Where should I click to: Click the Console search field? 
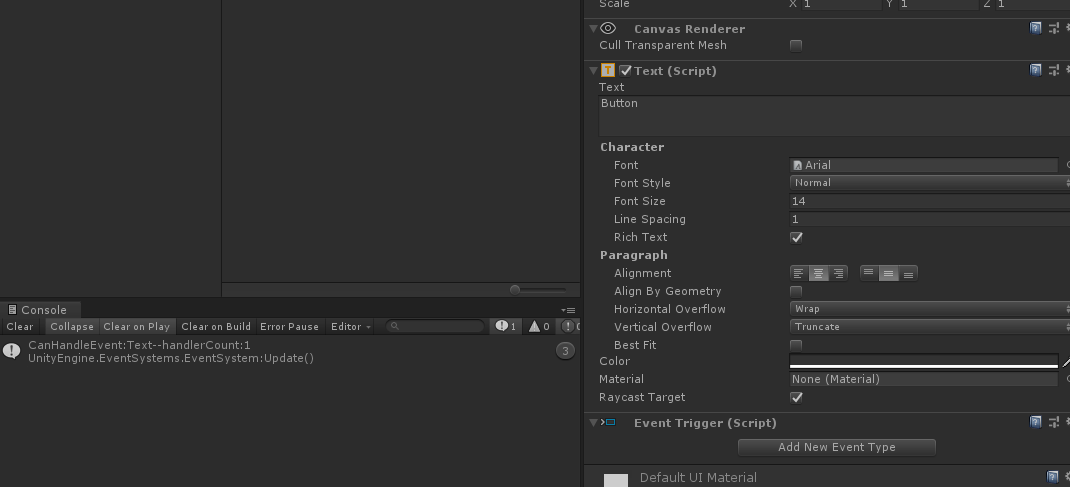(x=435, y=327)
